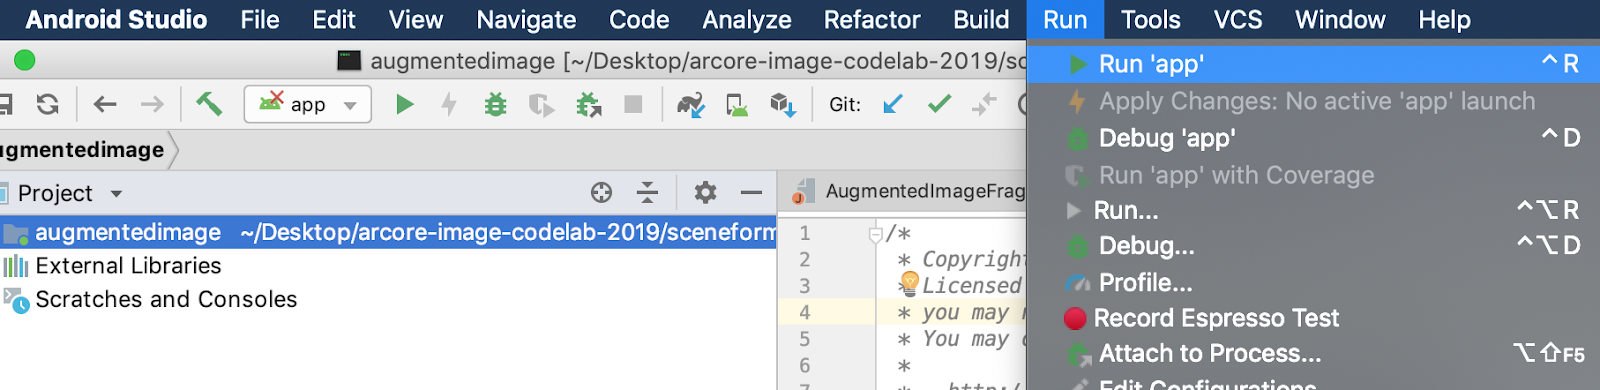Viewport: 1600px width, 390px height.
Task: Open the 'app' run configuration dropdown
Action: 308,104
